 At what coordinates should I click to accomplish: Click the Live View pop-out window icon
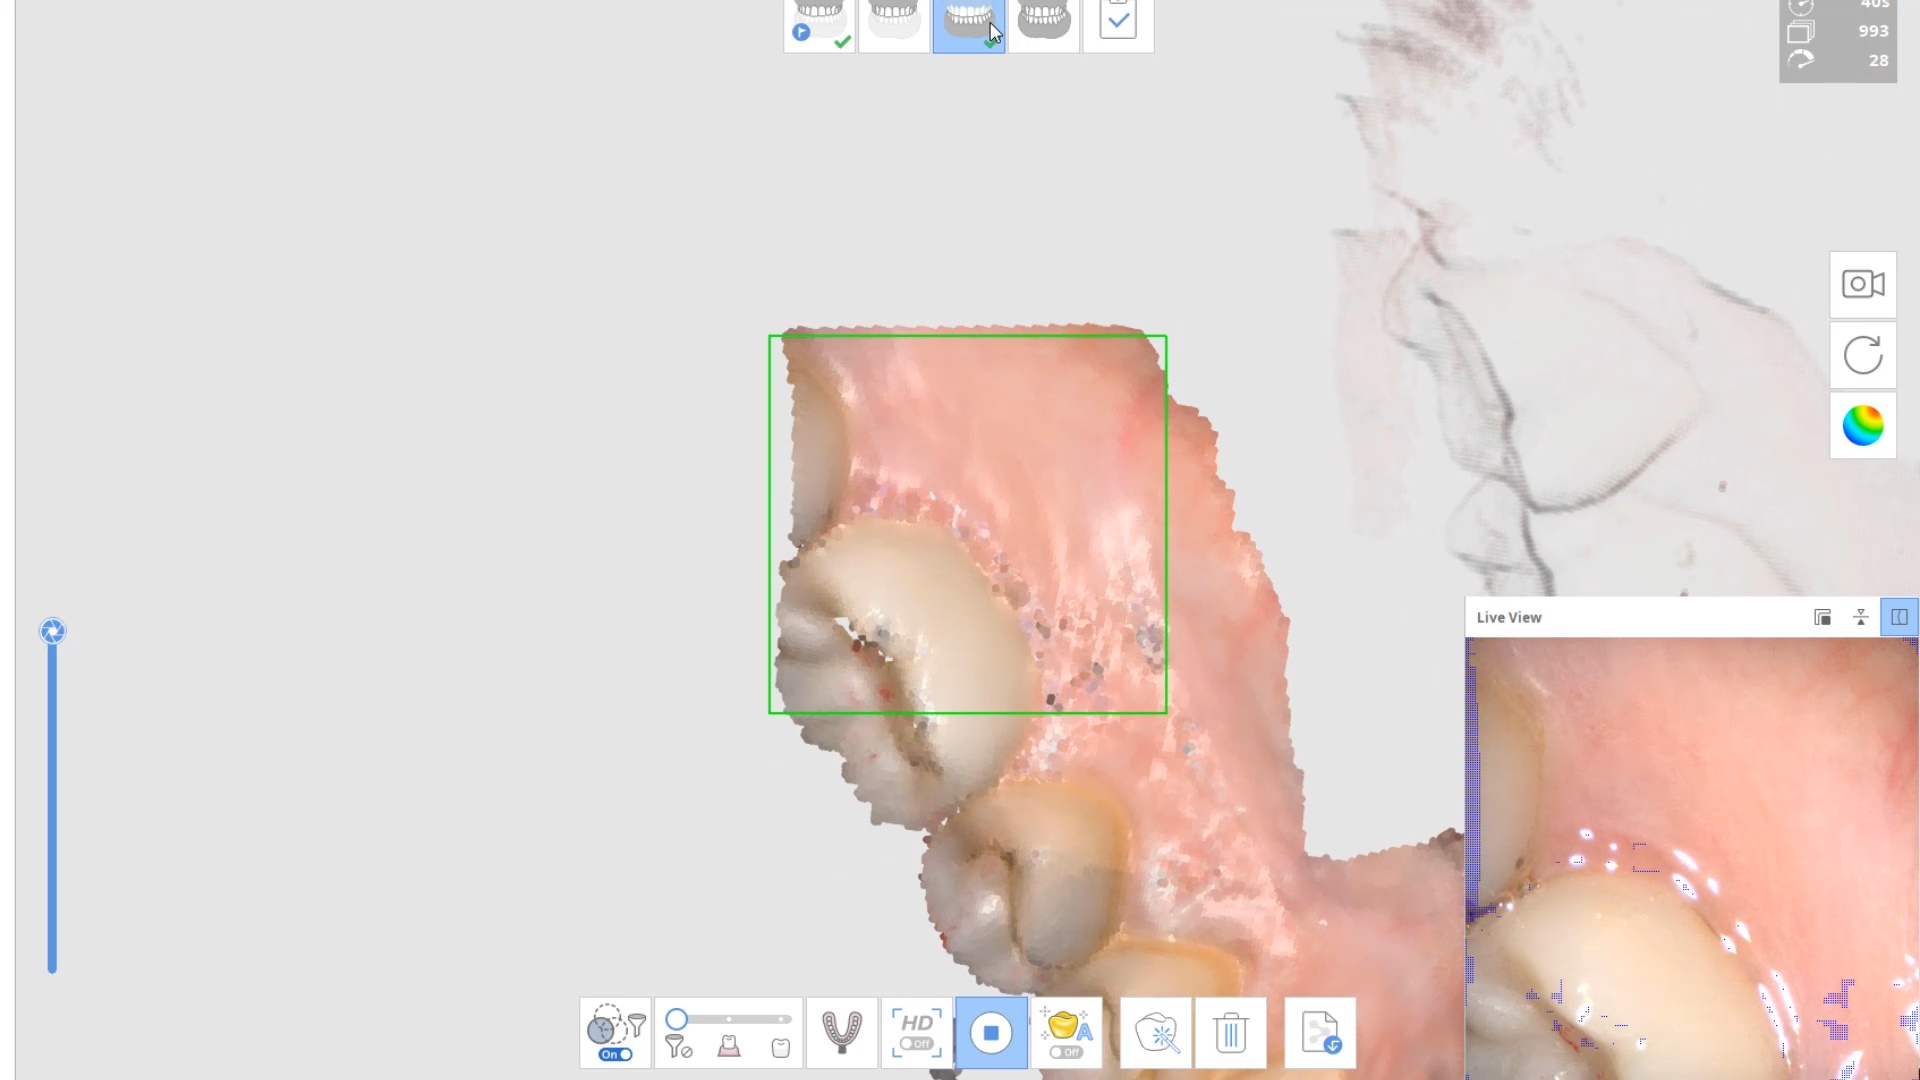1822,617
